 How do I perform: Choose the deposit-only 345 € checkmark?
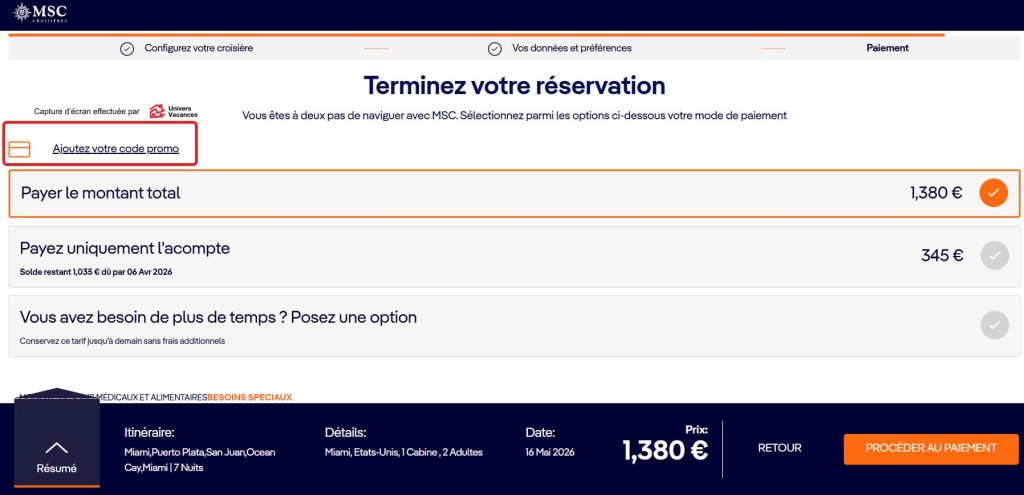(993, 255)
